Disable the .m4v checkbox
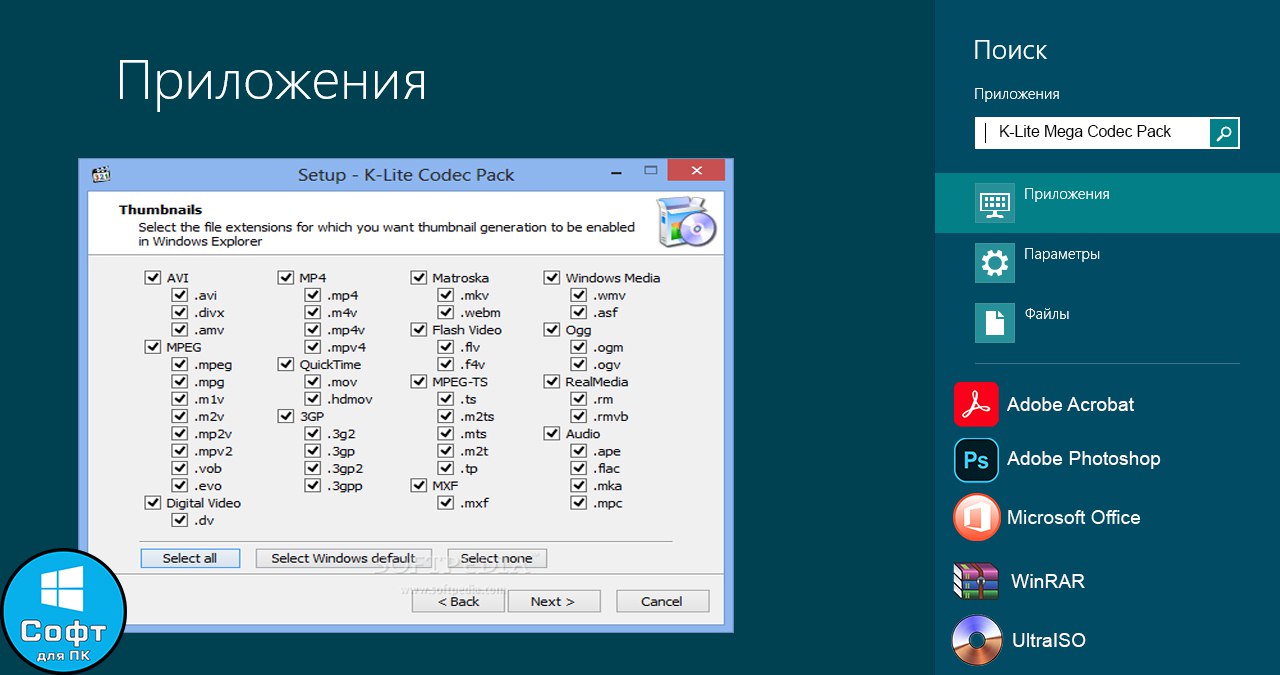Screen dimensions: 1280x675 tap(312, 312)
